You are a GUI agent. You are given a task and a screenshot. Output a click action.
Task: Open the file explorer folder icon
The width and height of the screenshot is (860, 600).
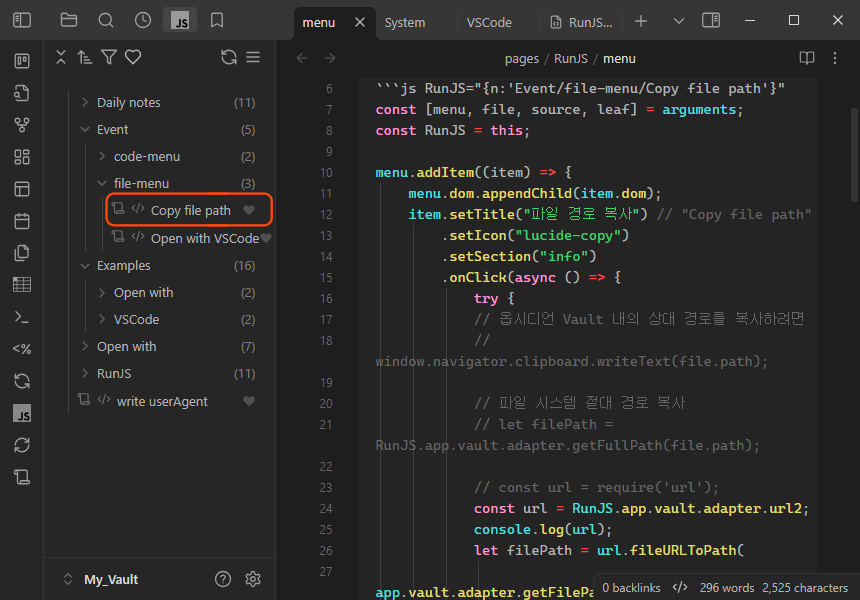click(x=69, y=20)
